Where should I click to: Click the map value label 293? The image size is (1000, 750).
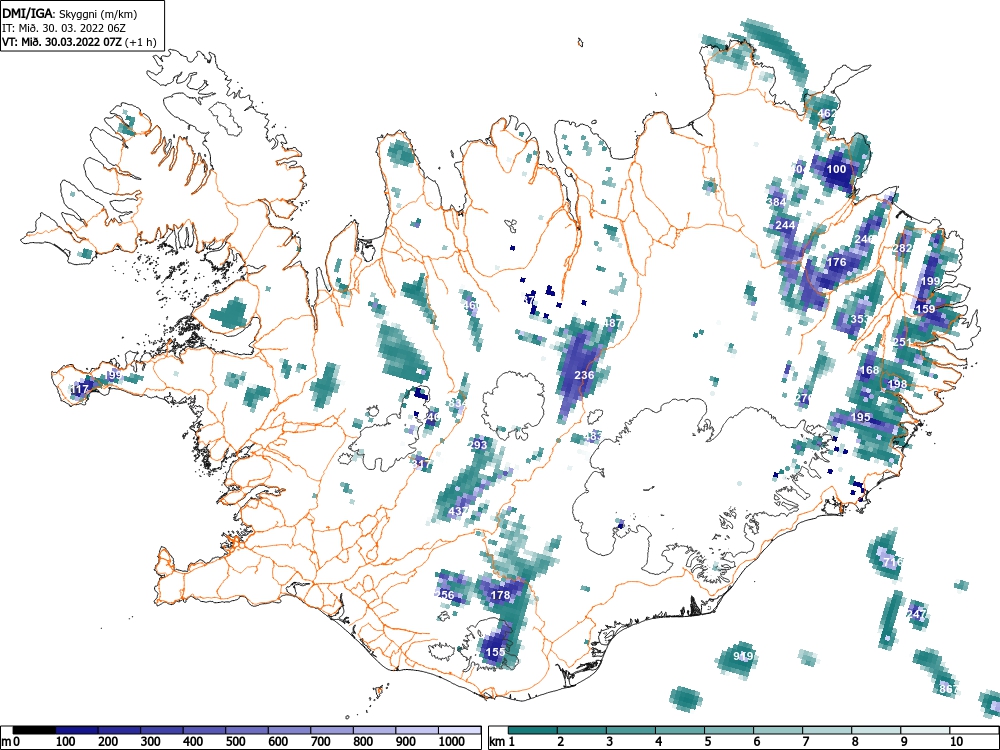click(x=478, y=445)
